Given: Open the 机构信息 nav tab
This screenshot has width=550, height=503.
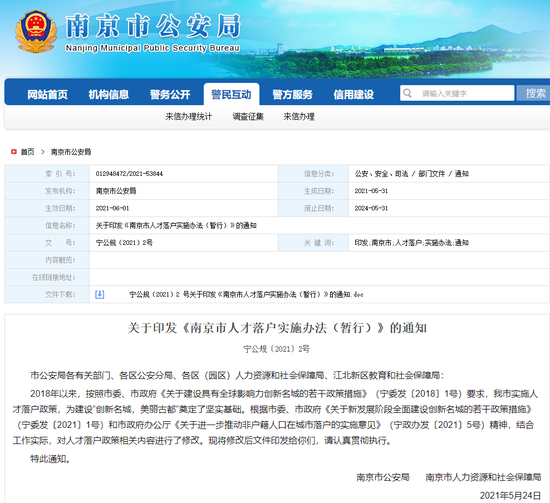Looking at the screenshot, I should tap(109, 94).
